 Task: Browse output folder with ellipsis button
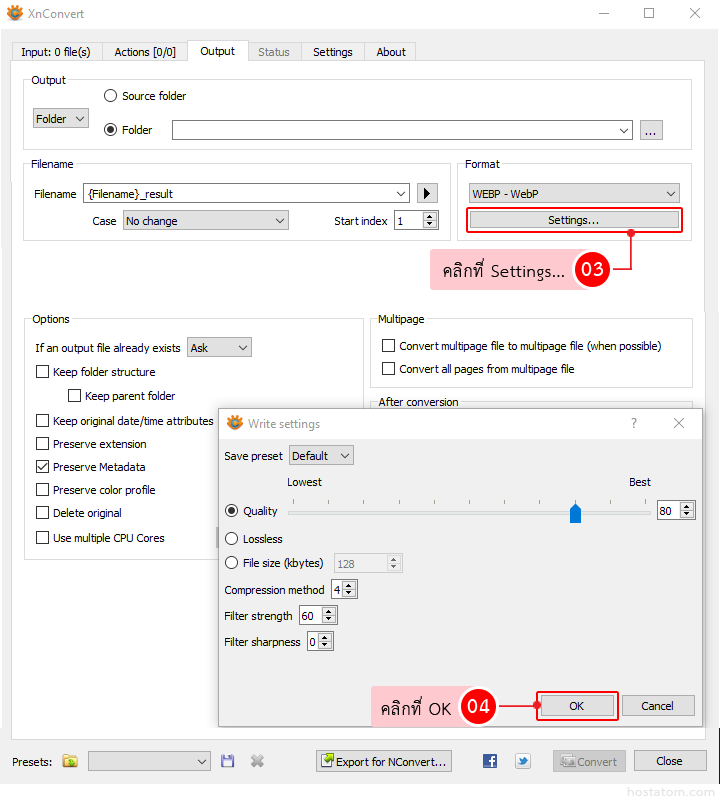pyautogui.click(x=651, y=130)
